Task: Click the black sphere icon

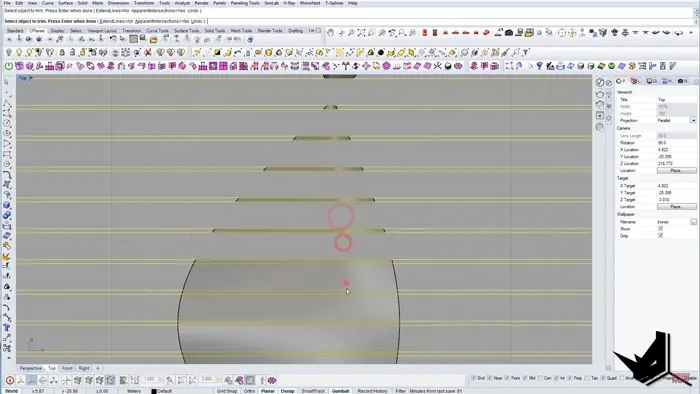Action: [381, 53]
